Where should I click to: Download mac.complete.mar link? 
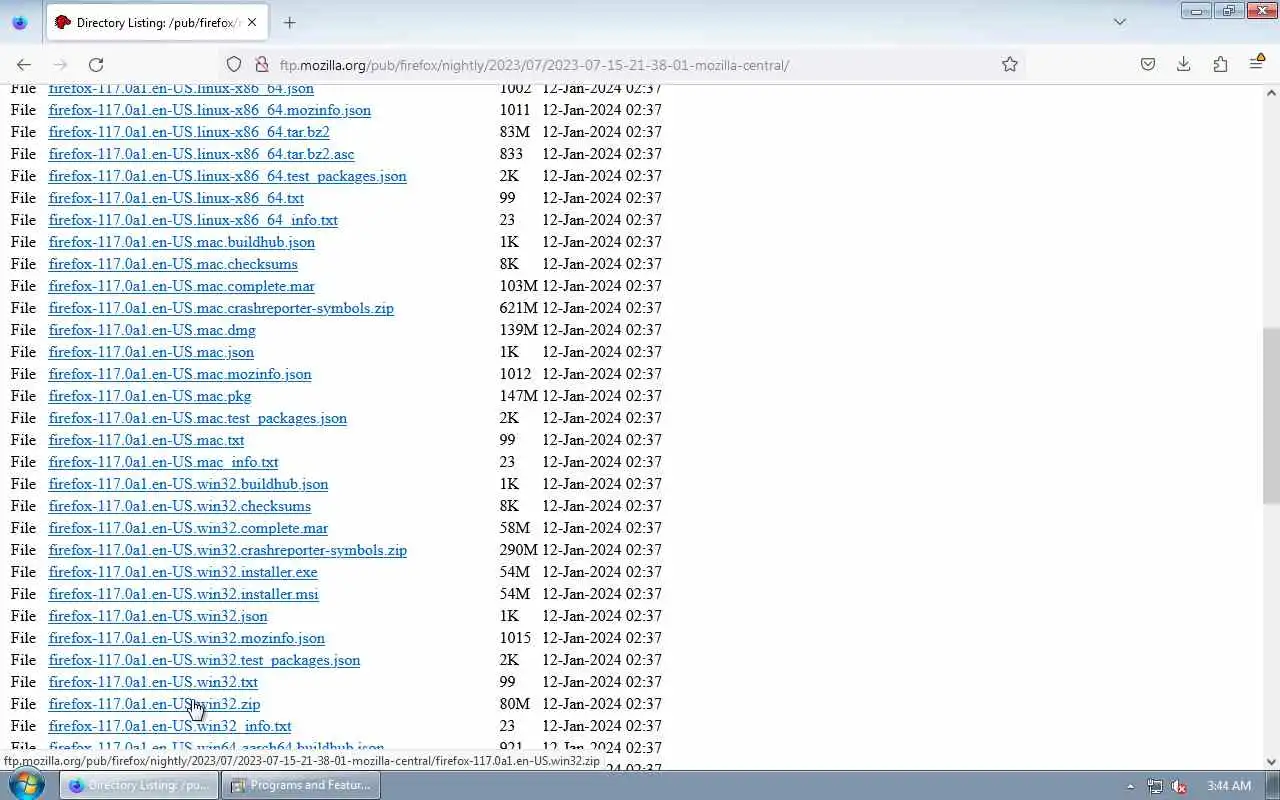coord(181,286)
